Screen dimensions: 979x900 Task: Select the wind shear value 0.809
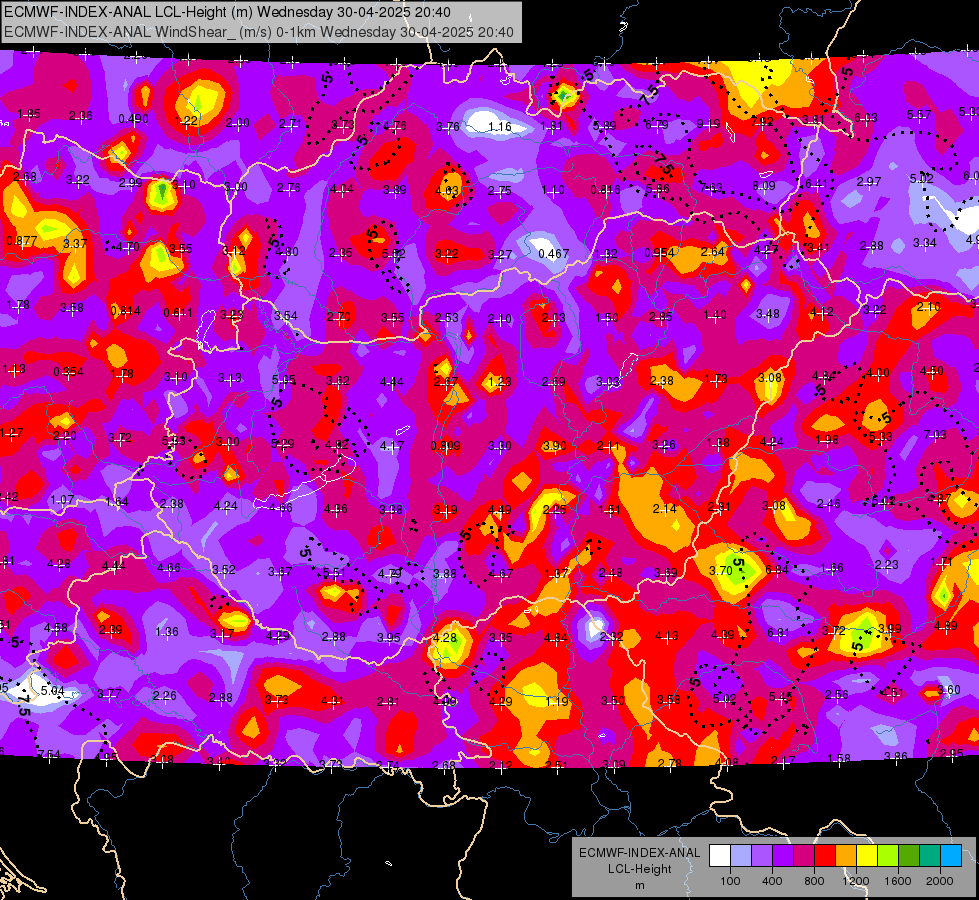[x=445, y=446]
